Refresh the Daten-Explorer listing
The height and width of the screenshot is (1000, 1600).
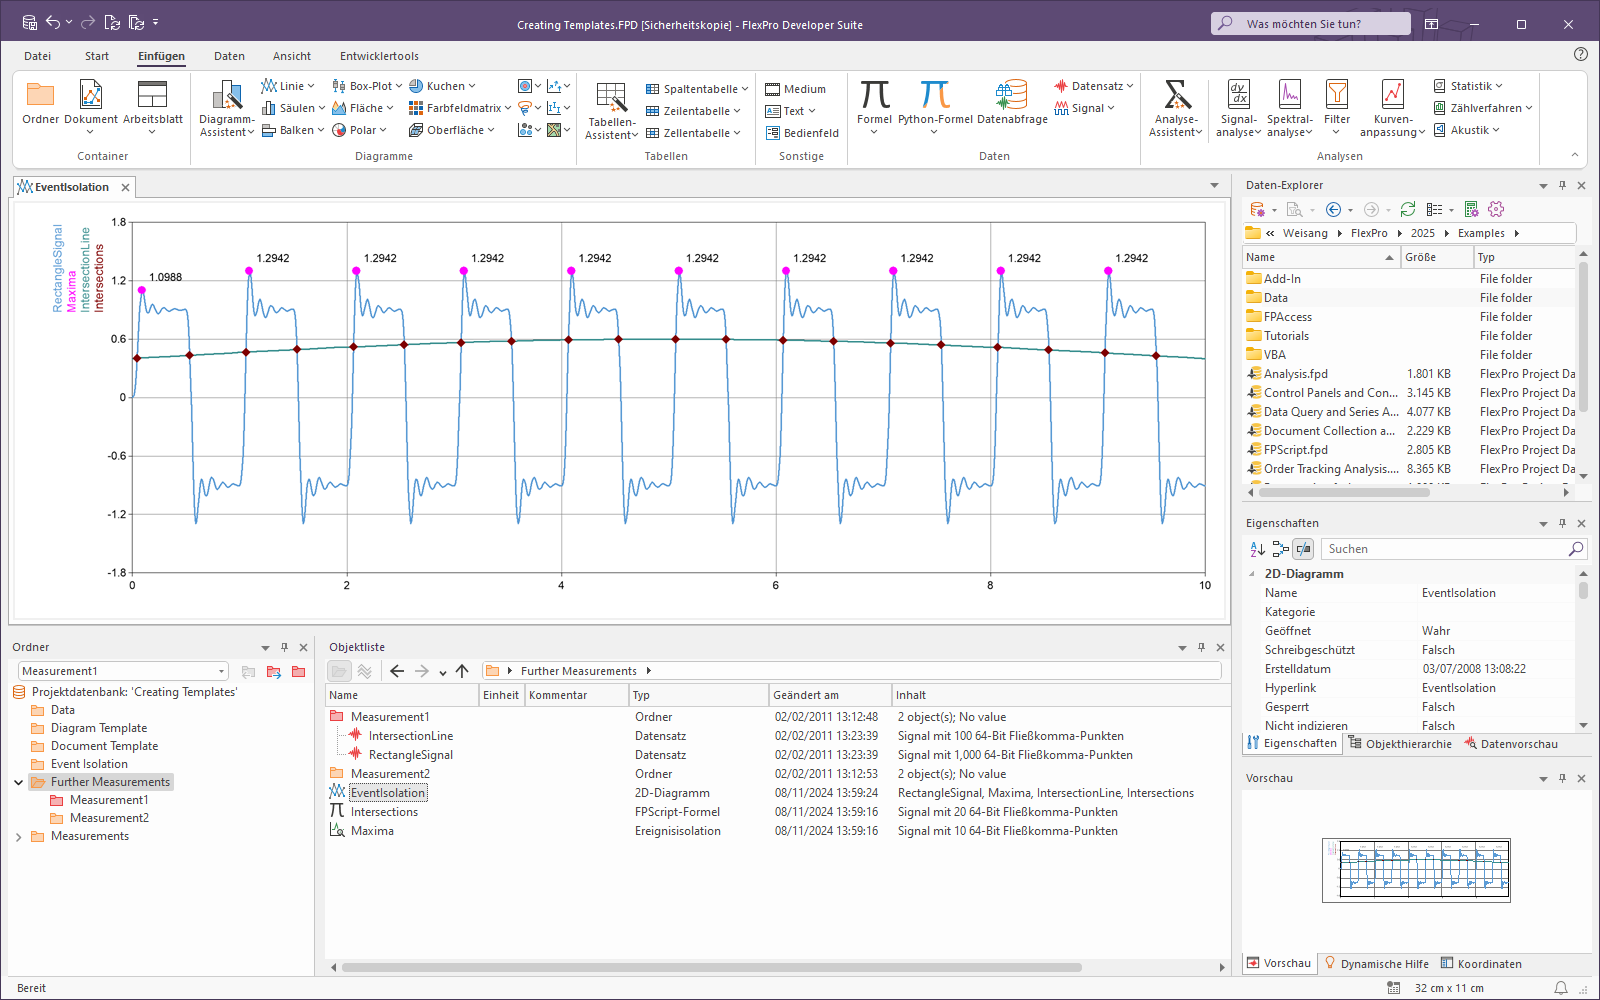tap(1408, 209)
